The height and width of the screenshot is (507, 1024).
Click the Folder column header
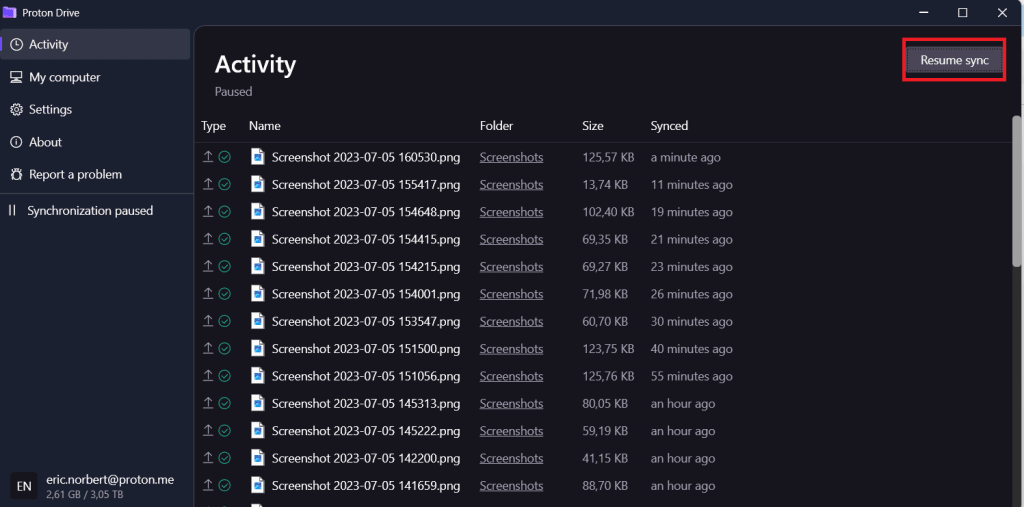pos(496,125)
